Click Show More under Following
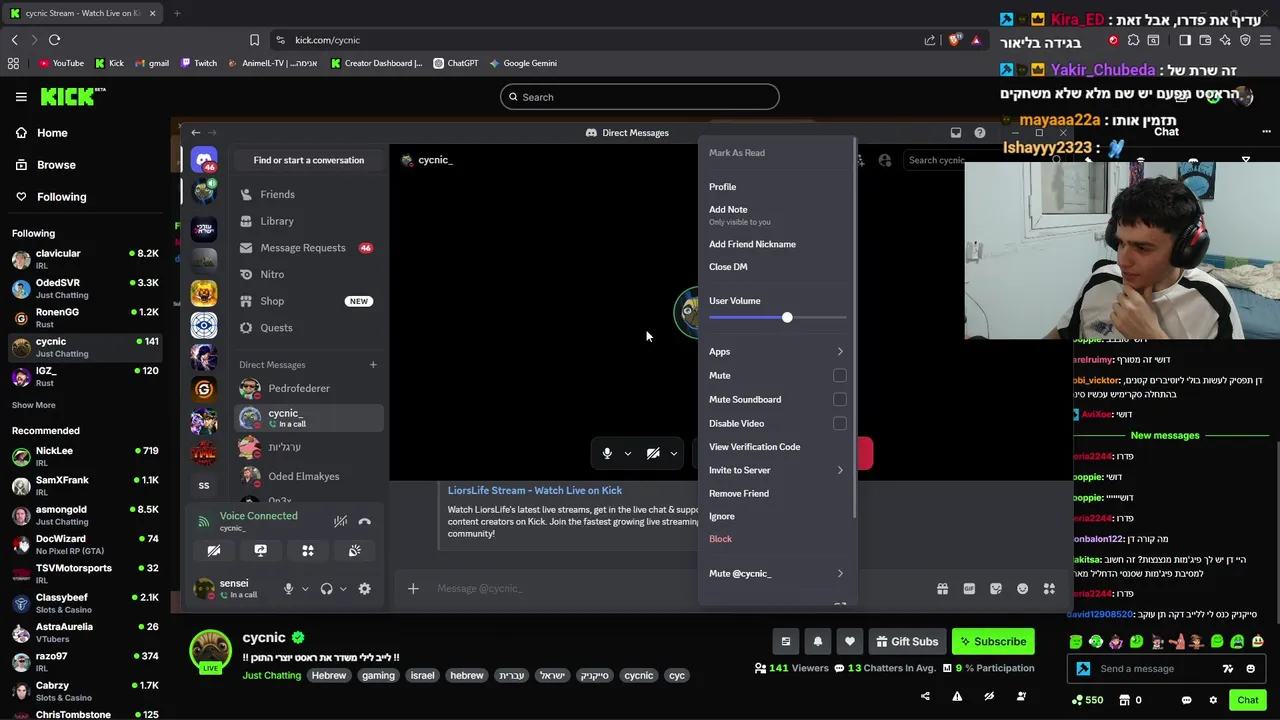1280x720 pixels. point(34,405)
